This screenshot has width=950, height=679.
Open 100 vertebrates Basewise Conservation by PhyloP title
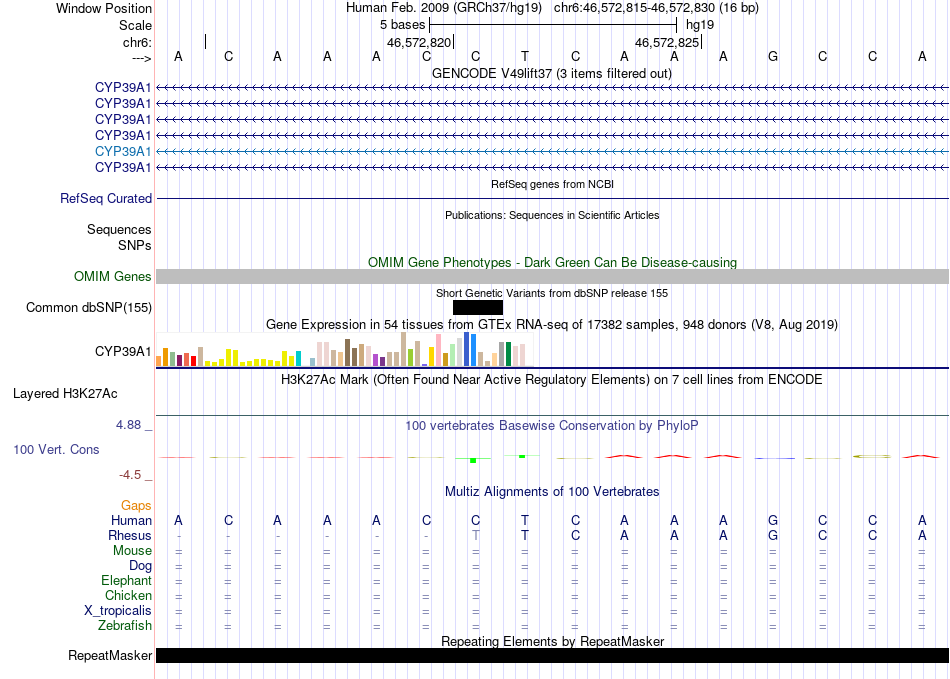click(551, 426)
